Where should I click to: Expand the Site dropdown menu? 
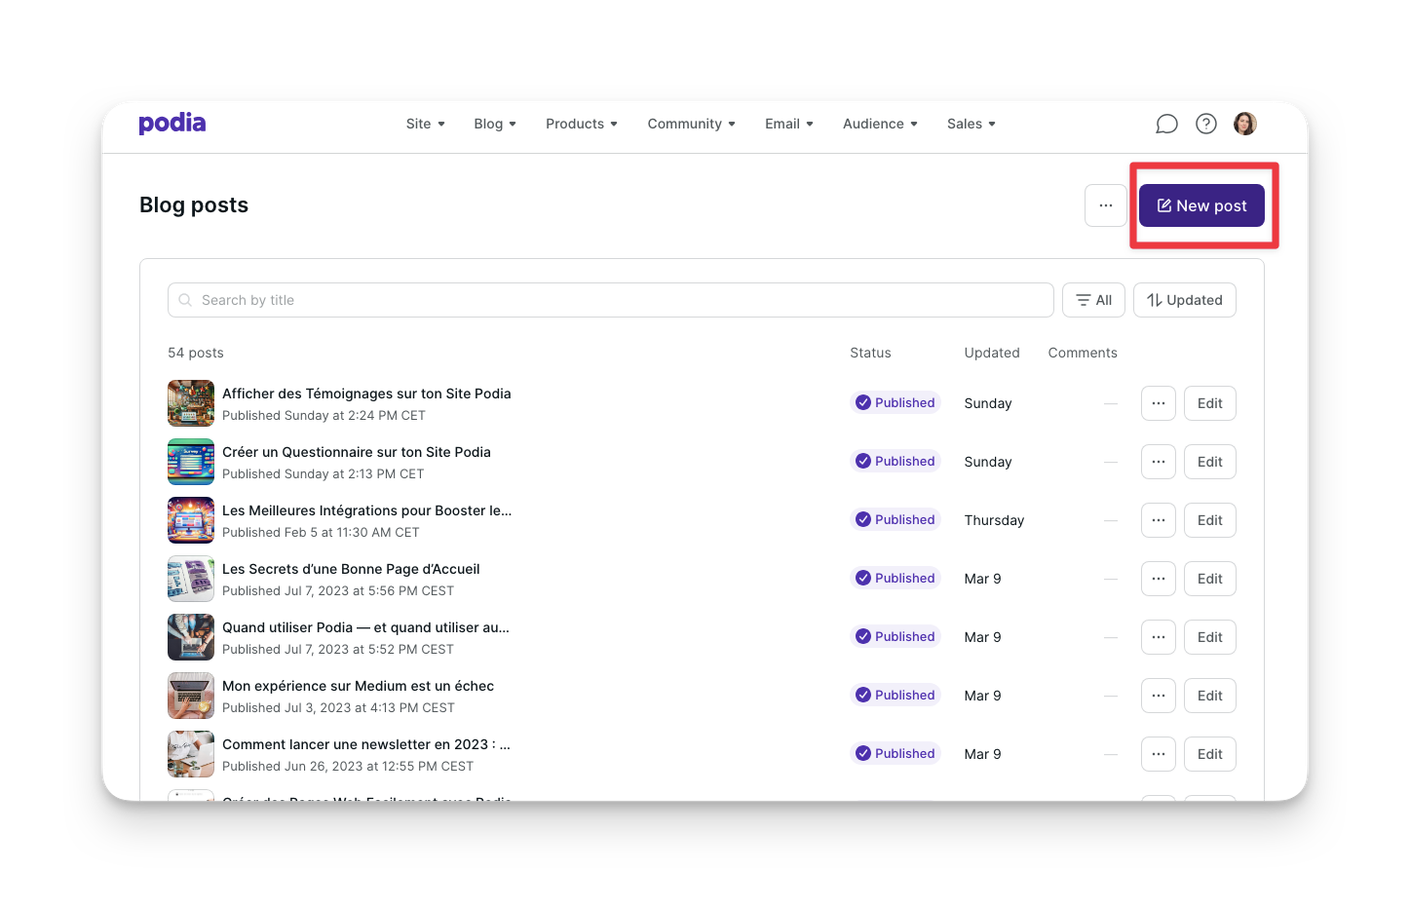pos(425,124)
